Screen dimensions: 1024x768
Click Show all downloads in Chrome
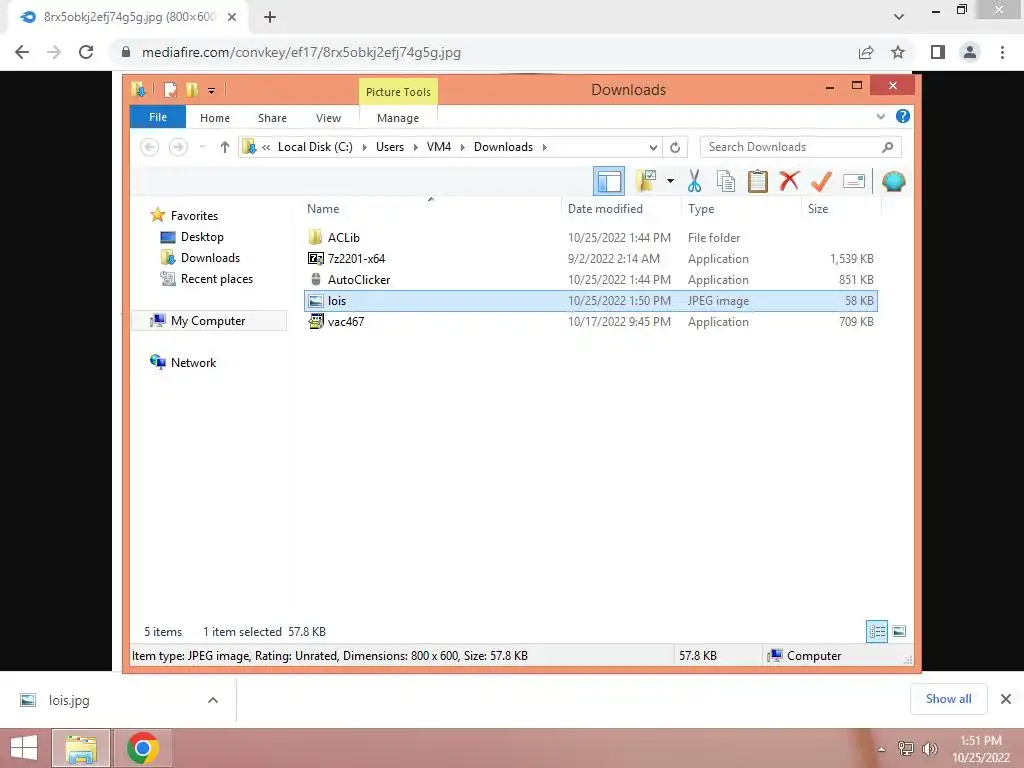click(x=948, y=699)
